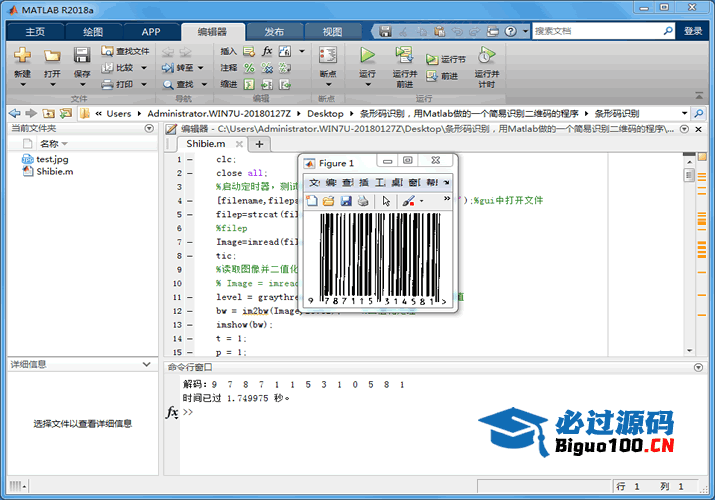Switch to the APP tab
Viewport: 715px width, 500px height.
tap(151, 31)
